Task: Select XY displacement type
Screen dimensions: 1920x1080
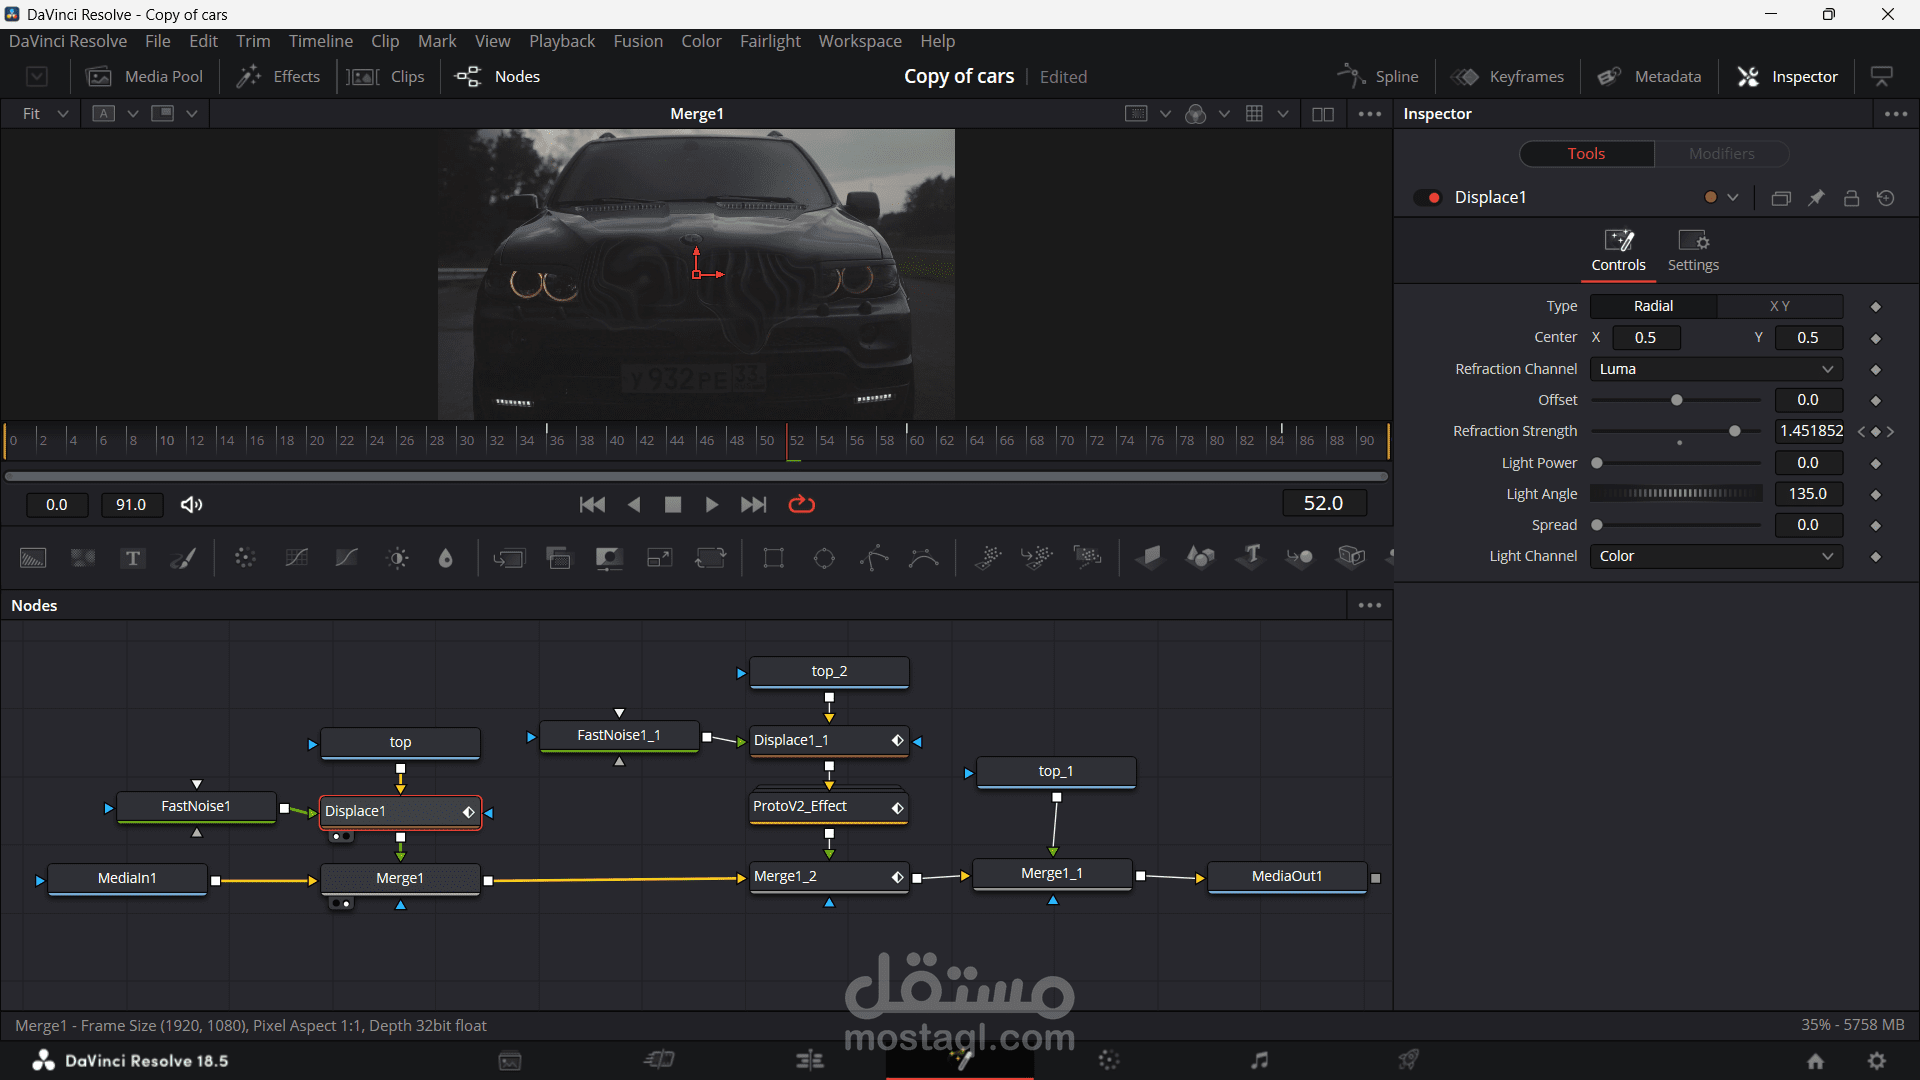Action: (x=1779, y=306)
